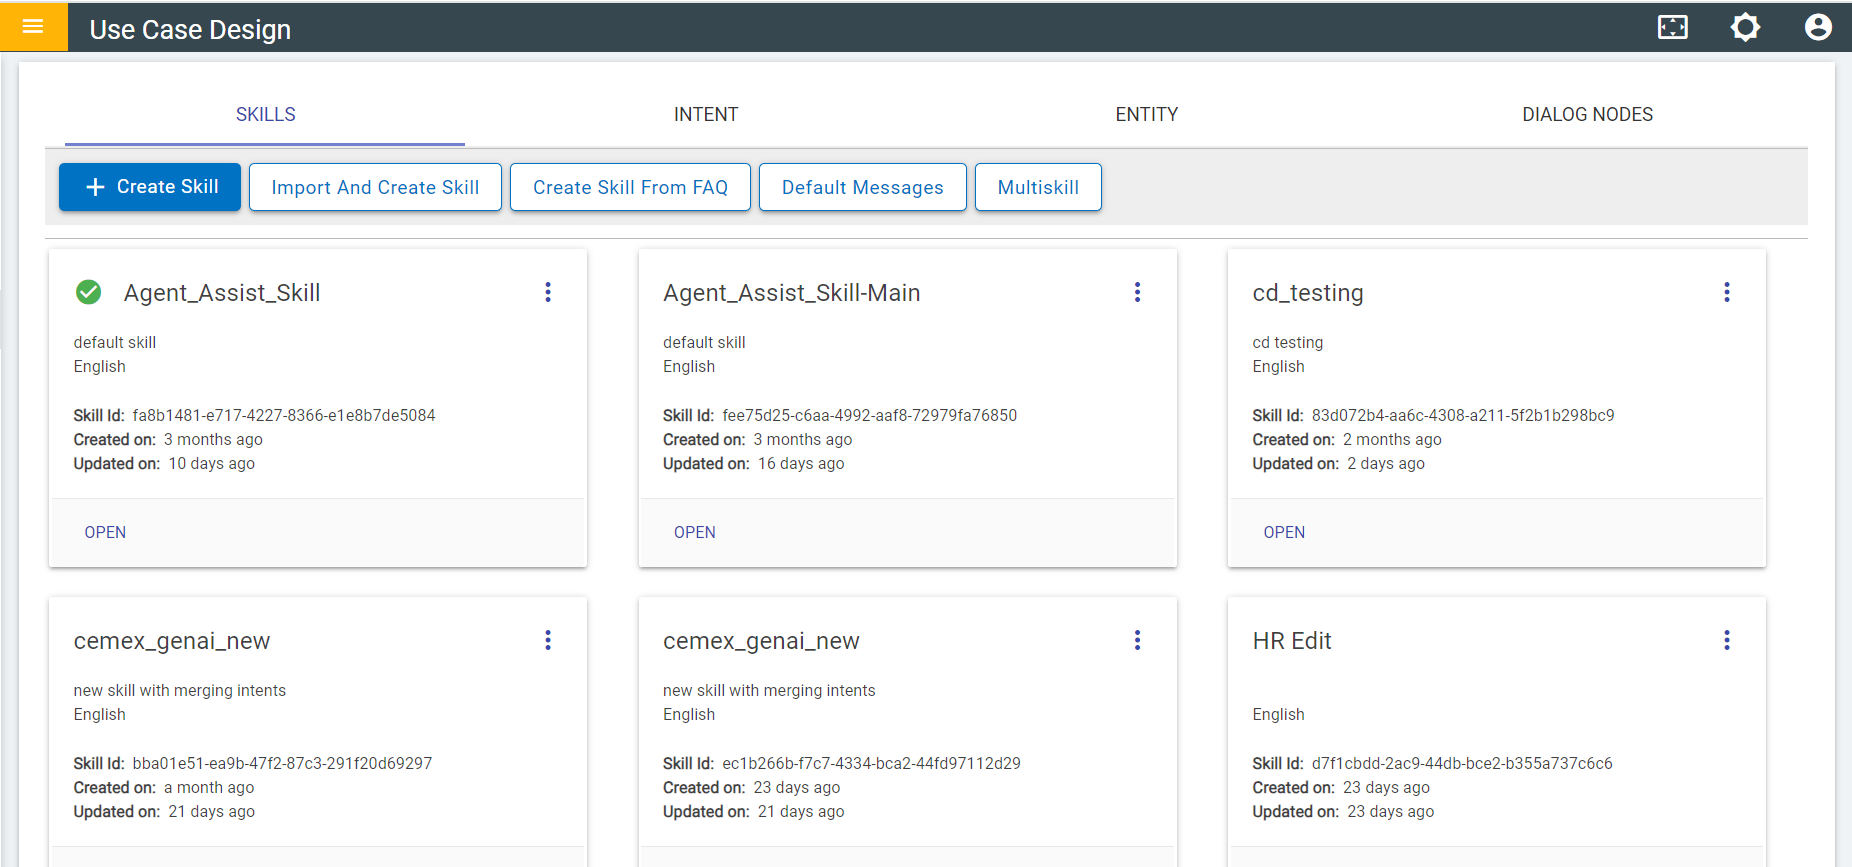
Task: Open the settings gear icon
Action: coord(1745,27)
